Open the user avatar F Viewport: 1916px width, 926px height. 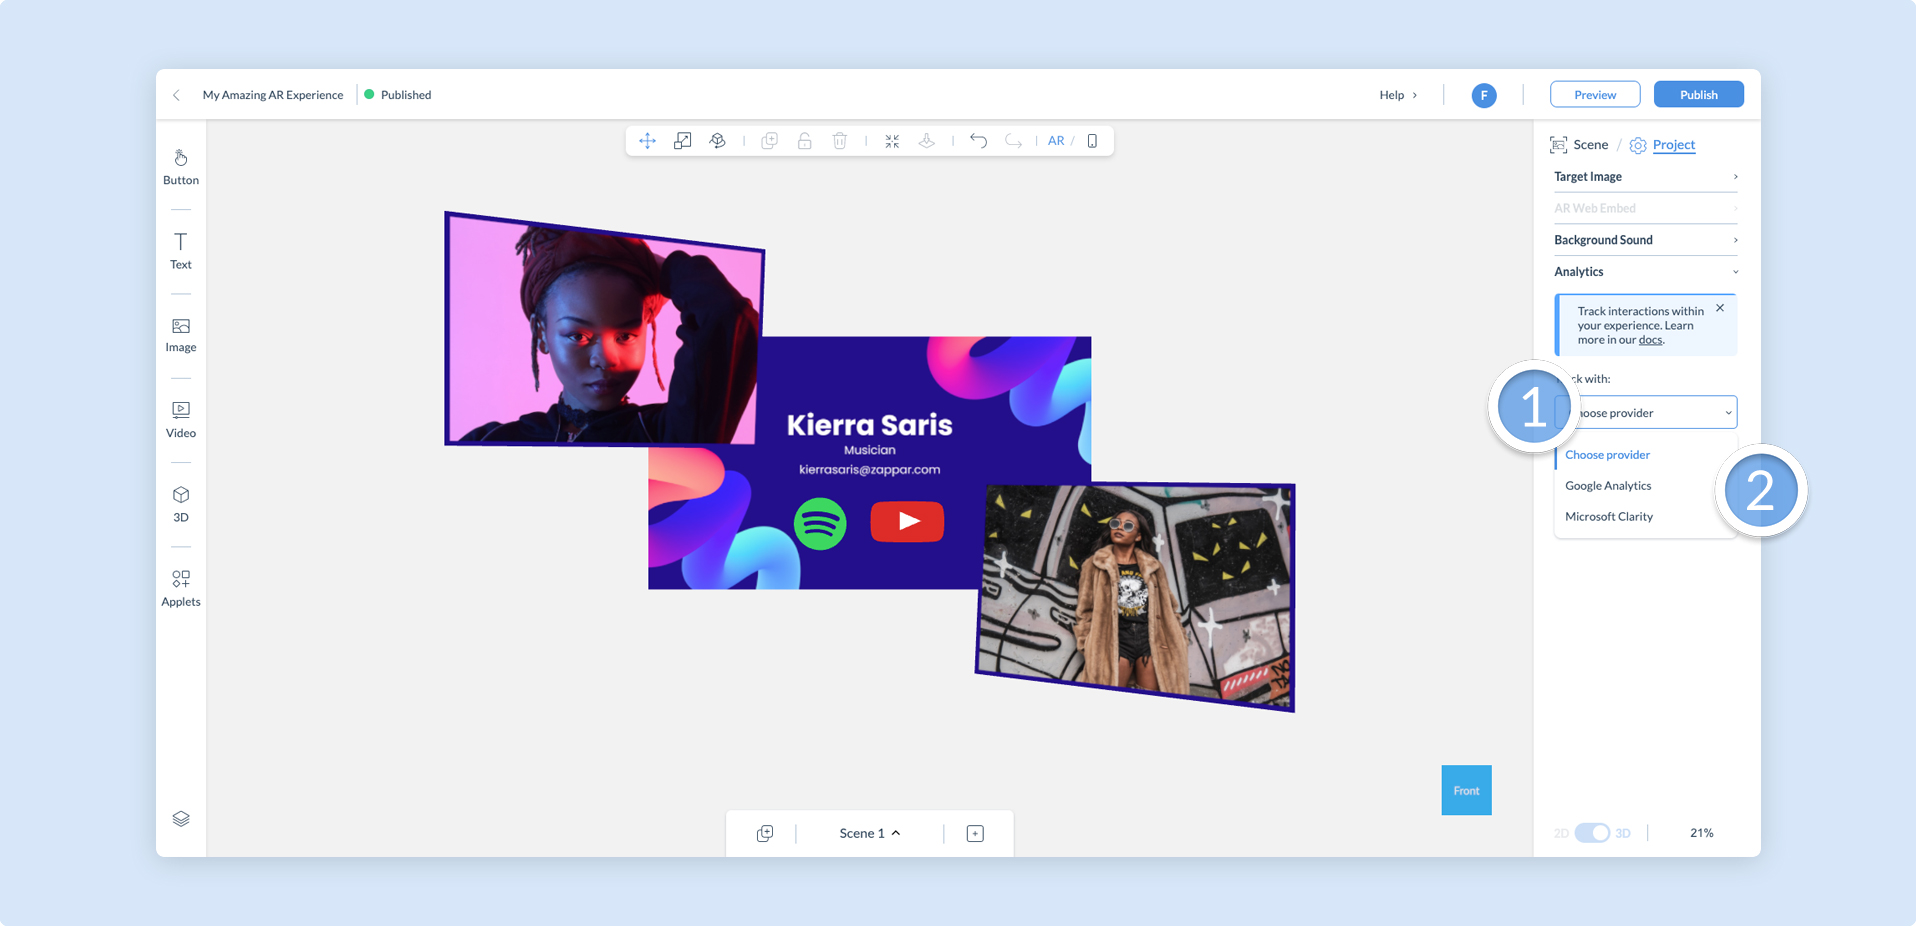[1484, 95]
